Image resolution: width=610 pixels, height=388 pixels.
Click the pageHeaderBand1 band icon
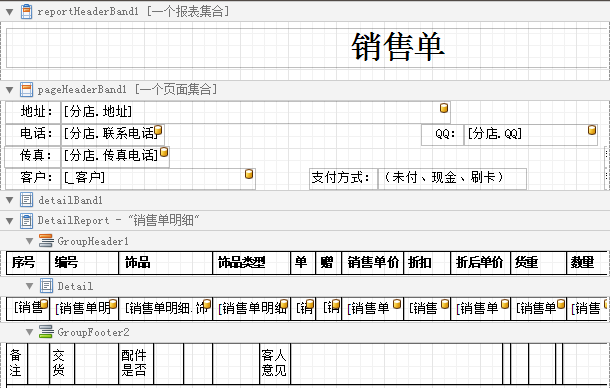coord(26,90)
